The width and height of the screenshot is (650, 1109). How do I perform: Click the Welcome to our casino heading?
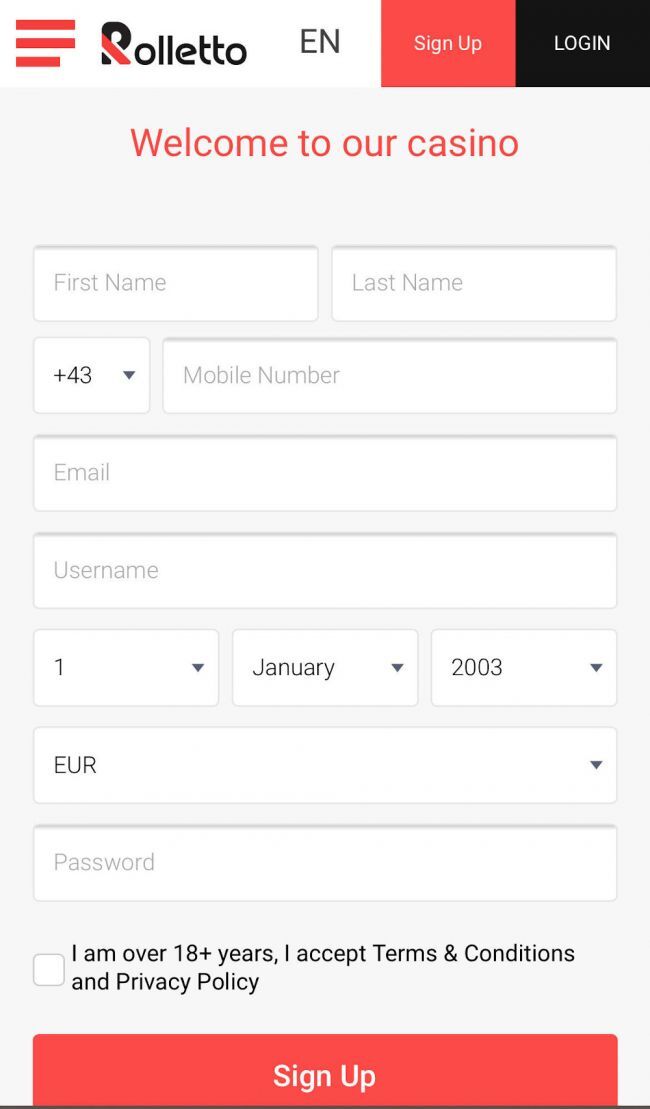pos(324,143)
